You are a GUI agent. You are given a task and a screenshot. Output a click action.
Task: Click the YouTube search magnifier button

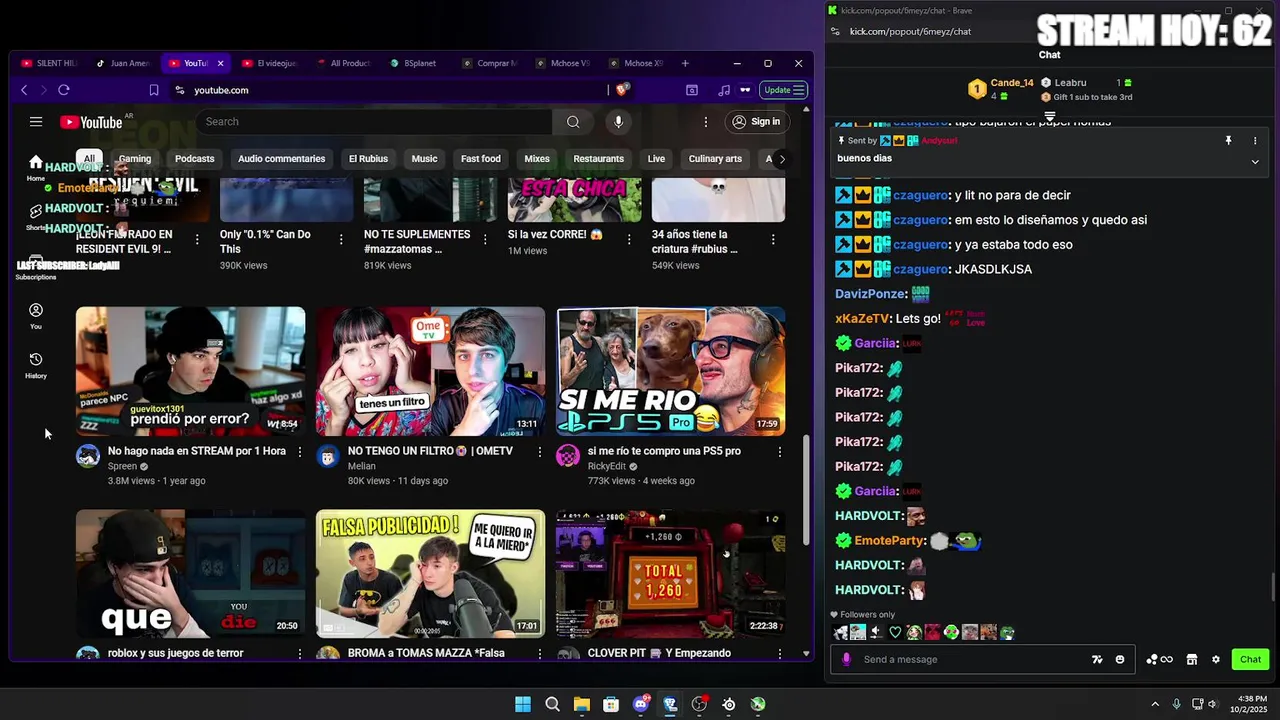(573, 122)
